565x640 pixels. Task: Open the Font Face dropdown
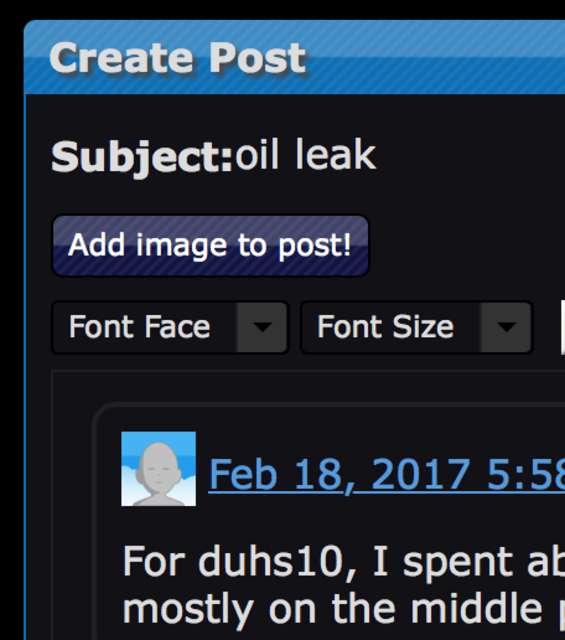(170, 327)
